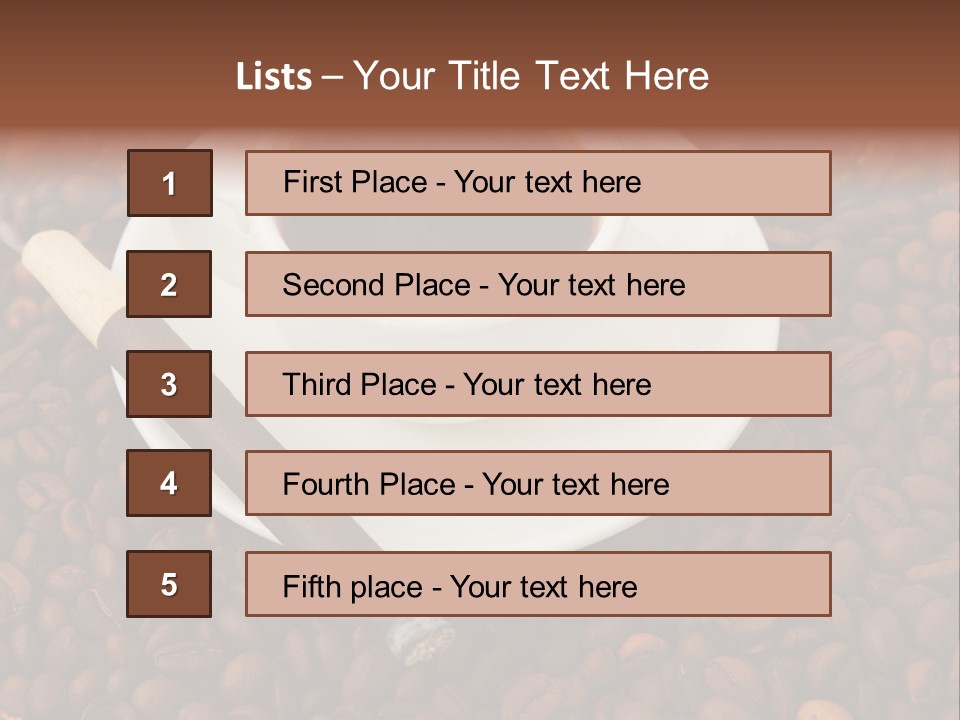Click the number 1 box
The image size is (960, 720).
[169, 183]
